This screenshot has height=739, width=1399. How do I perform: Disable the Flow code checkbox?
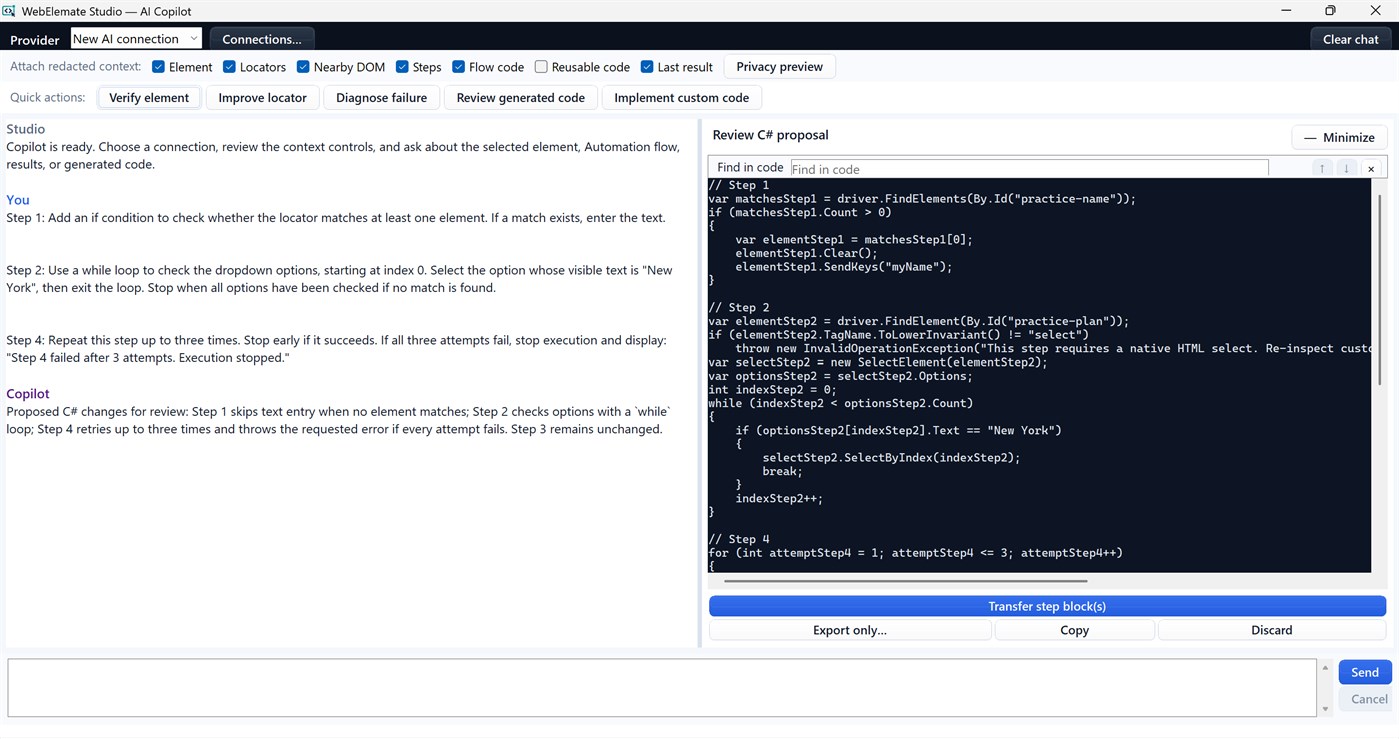coord(458,67)
